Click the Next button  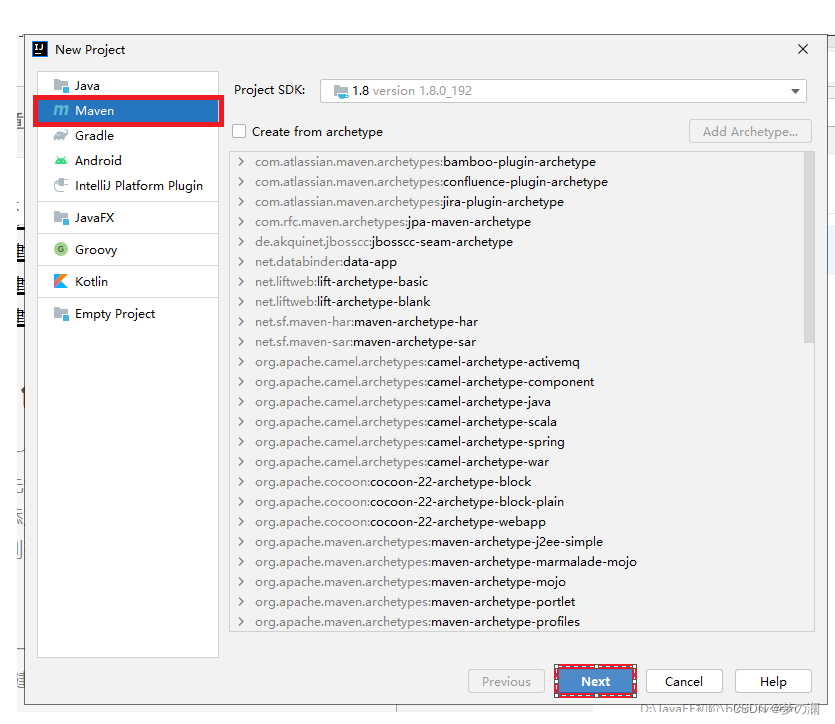tap(595, 681)
